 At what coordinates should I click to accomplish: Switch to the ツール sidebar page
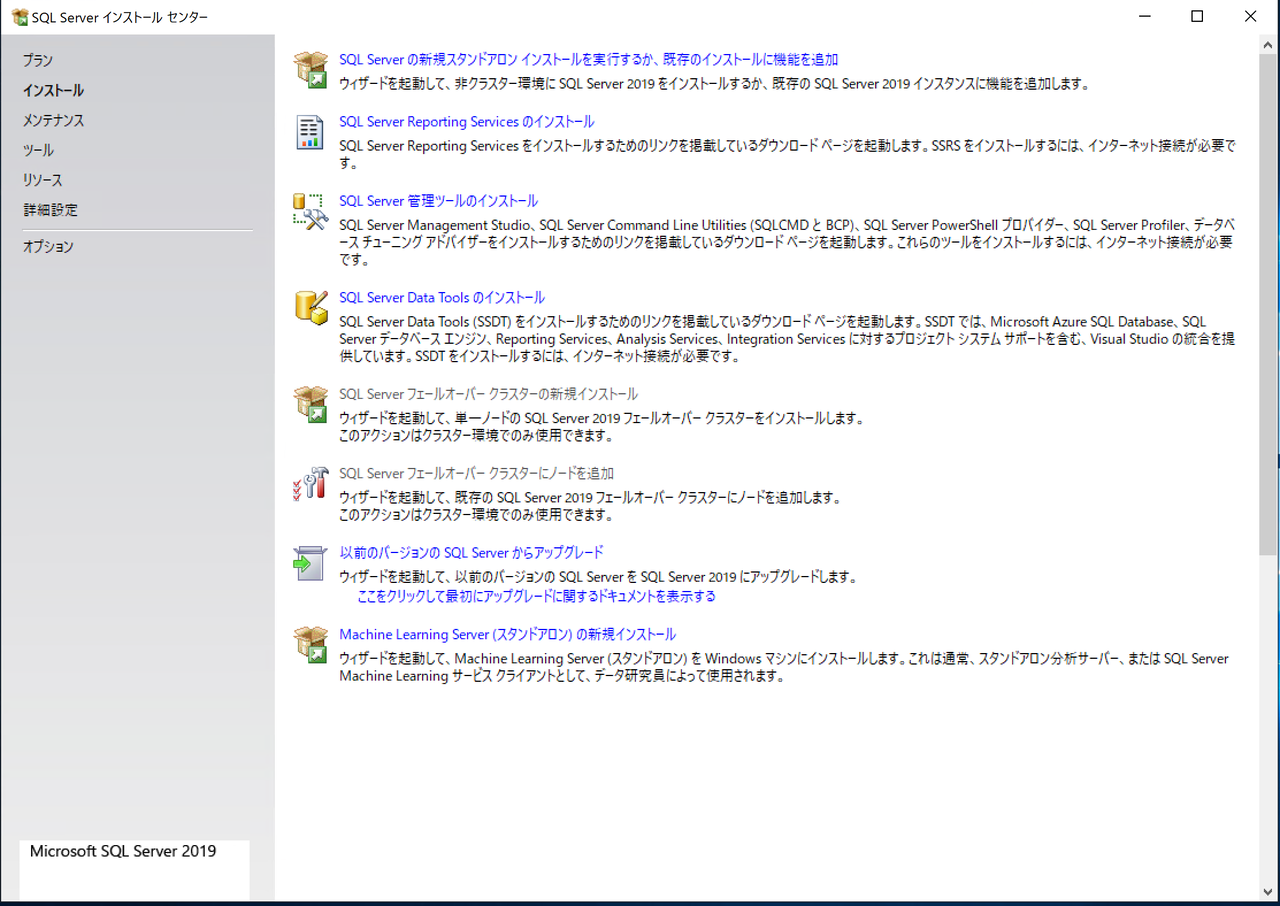[38, 151]
